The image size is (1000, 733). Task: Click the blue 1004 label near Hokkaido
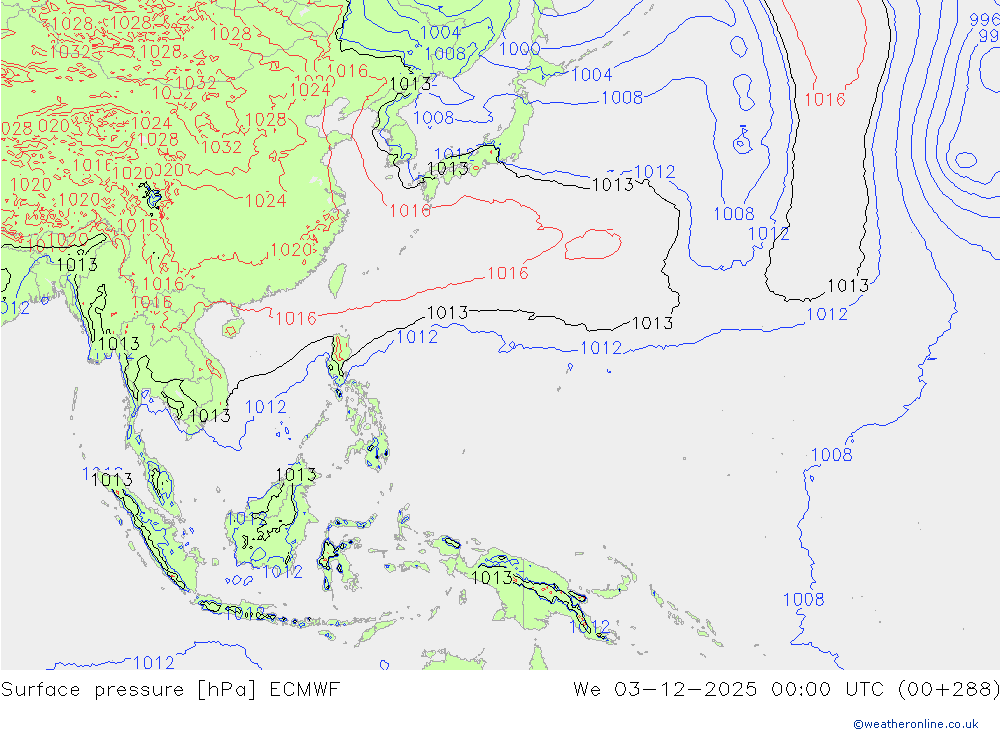pyautogui.click(x=592, y=75)
